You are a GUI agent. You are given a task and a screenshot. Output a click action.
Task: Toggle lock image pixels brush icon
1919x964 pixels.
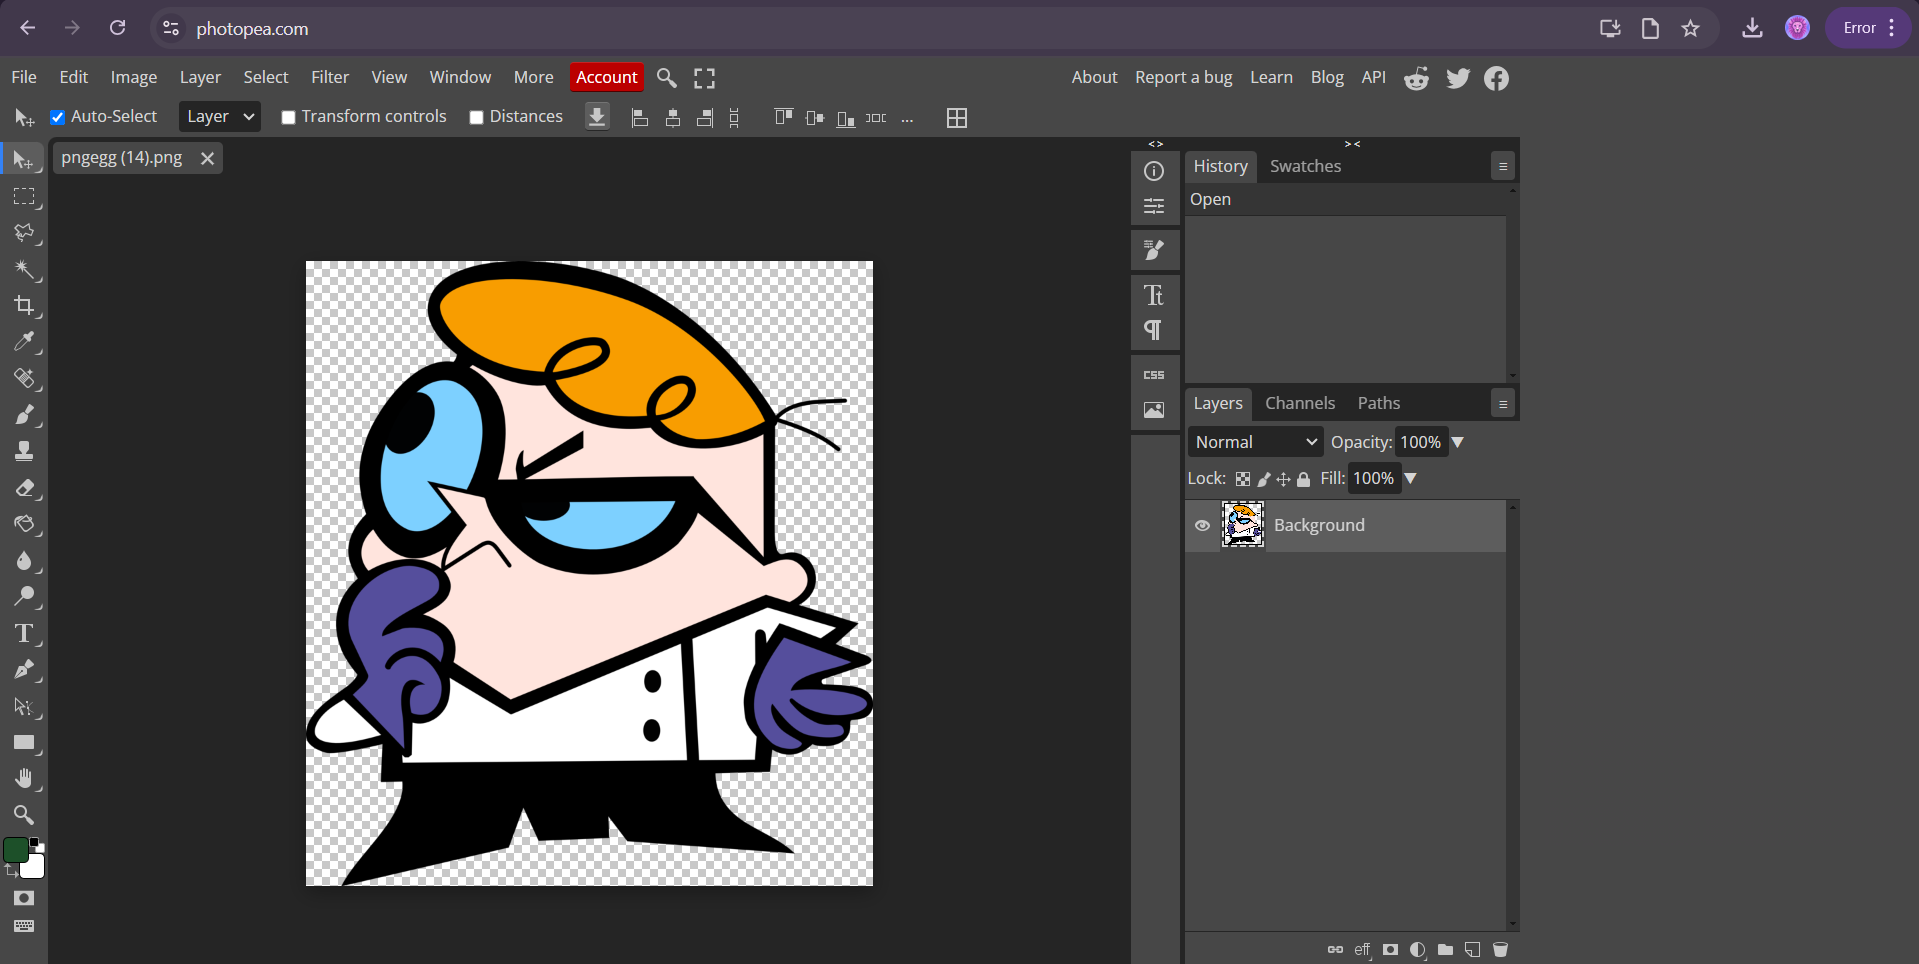click(1264, 479)
